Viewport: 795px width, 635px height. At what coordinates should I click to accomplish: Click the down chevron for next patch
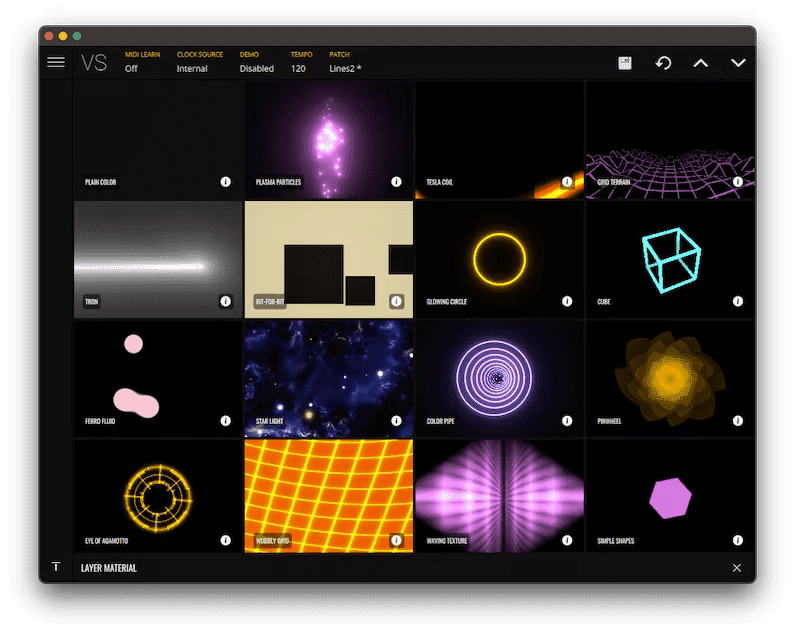[738, 63]
